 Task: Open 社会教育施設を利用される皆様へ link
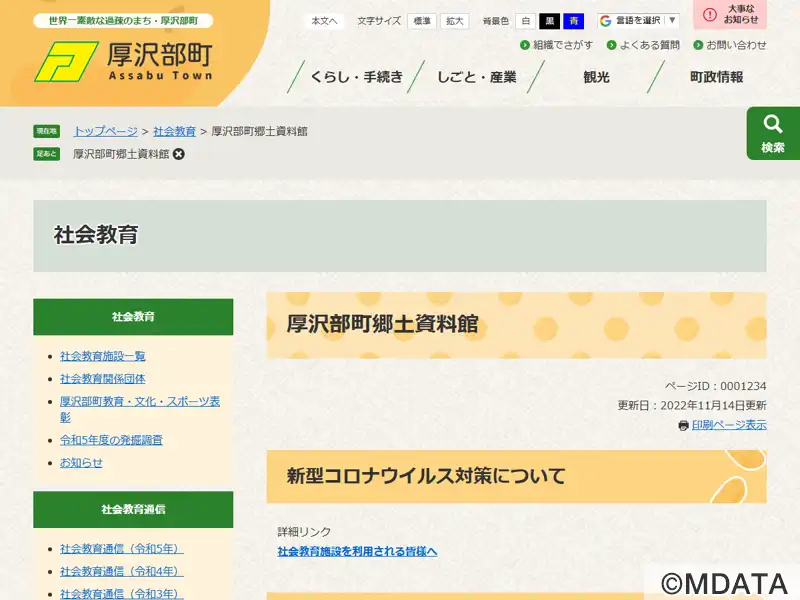[357, 551]
